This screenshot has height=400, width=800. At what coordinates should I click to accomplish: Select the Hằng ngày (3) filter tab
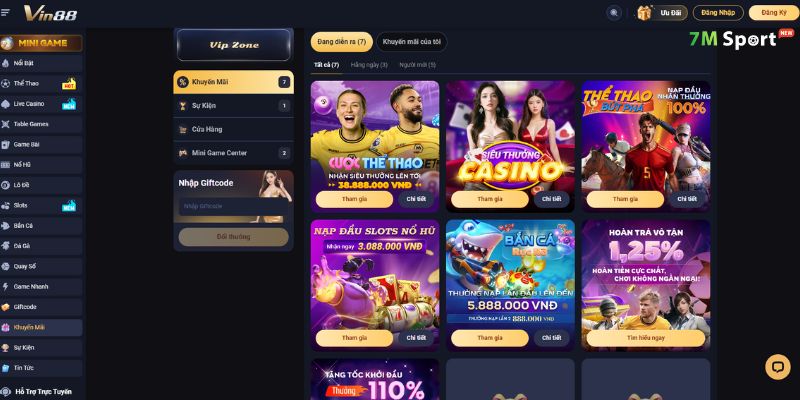point(369,65)
